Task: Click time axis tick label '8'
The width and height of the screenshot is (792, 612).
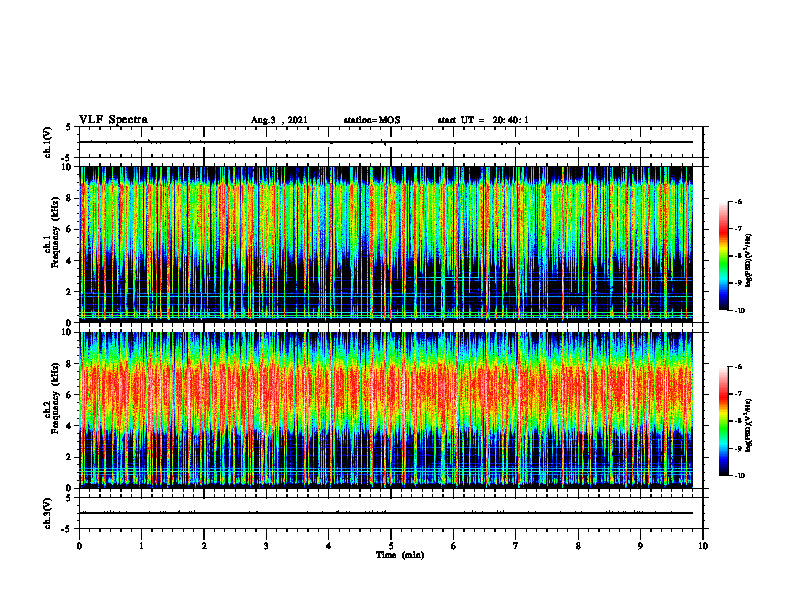Action: click(578, 546)
